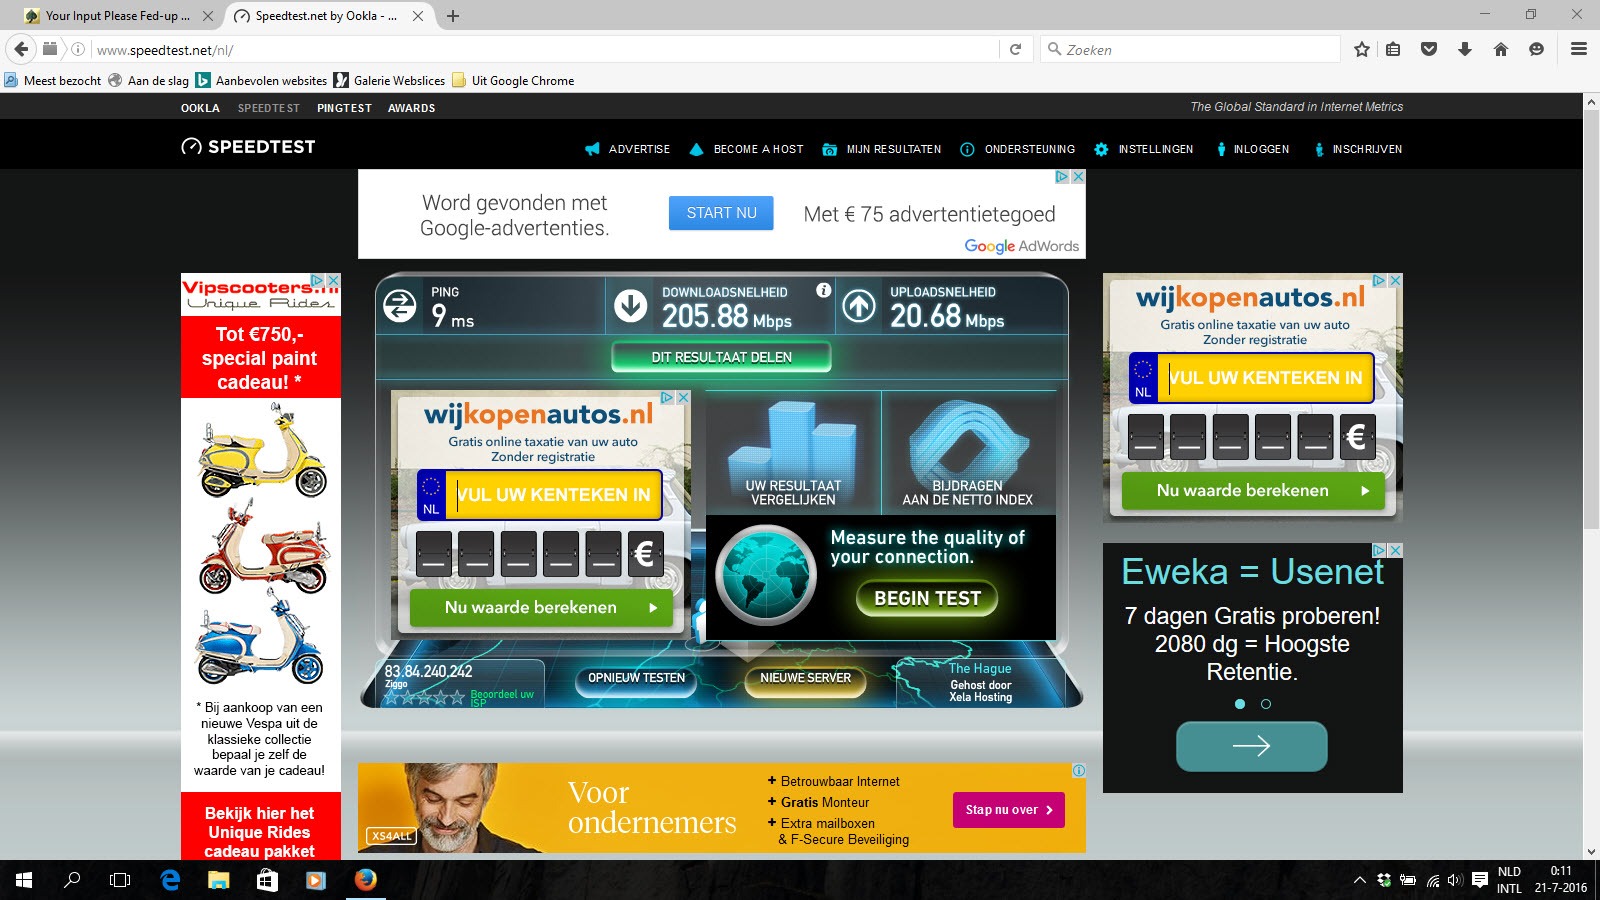
Task: Click the info icon beside Downloadsnelheid
Action: [823, 290]
